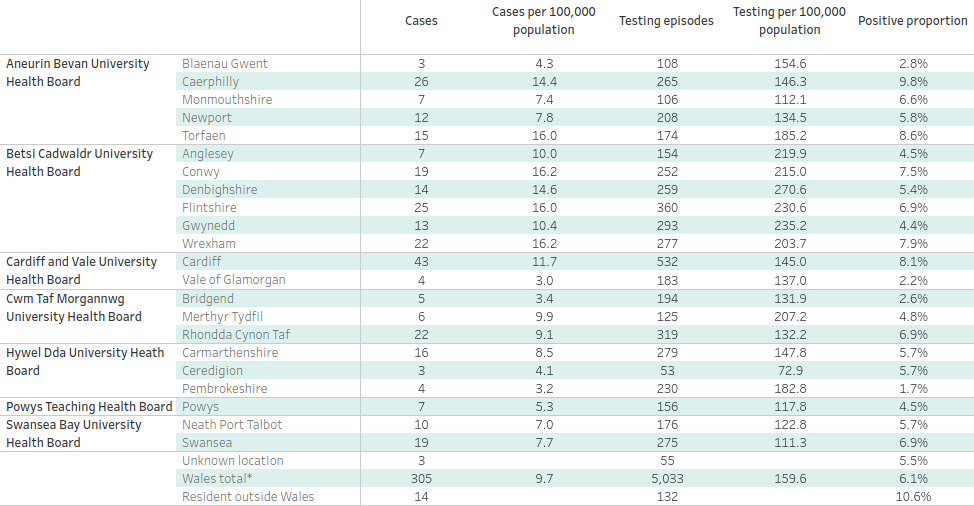Click the Testing episodes column header
The width and height of the screenshot is (974, 506).
pyautogui.click(x=666, y=21)
